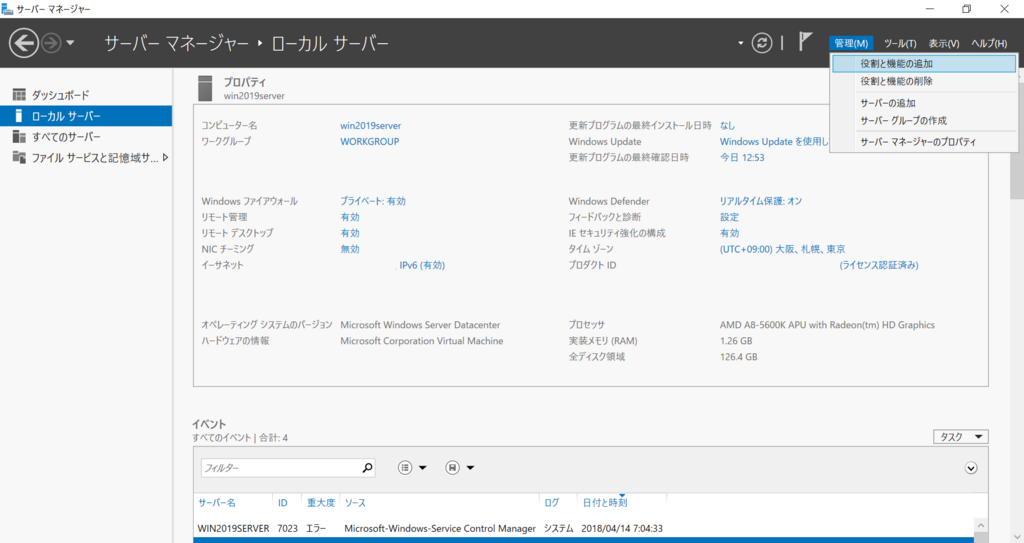Viewport: 1024px width, 543px height.
Task: Sort events by ID column
Action: coord(283,502)
